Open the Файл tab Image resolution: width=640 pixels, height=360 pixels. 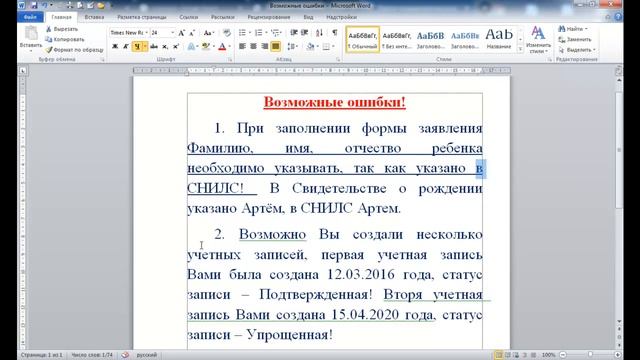point(30,17)
